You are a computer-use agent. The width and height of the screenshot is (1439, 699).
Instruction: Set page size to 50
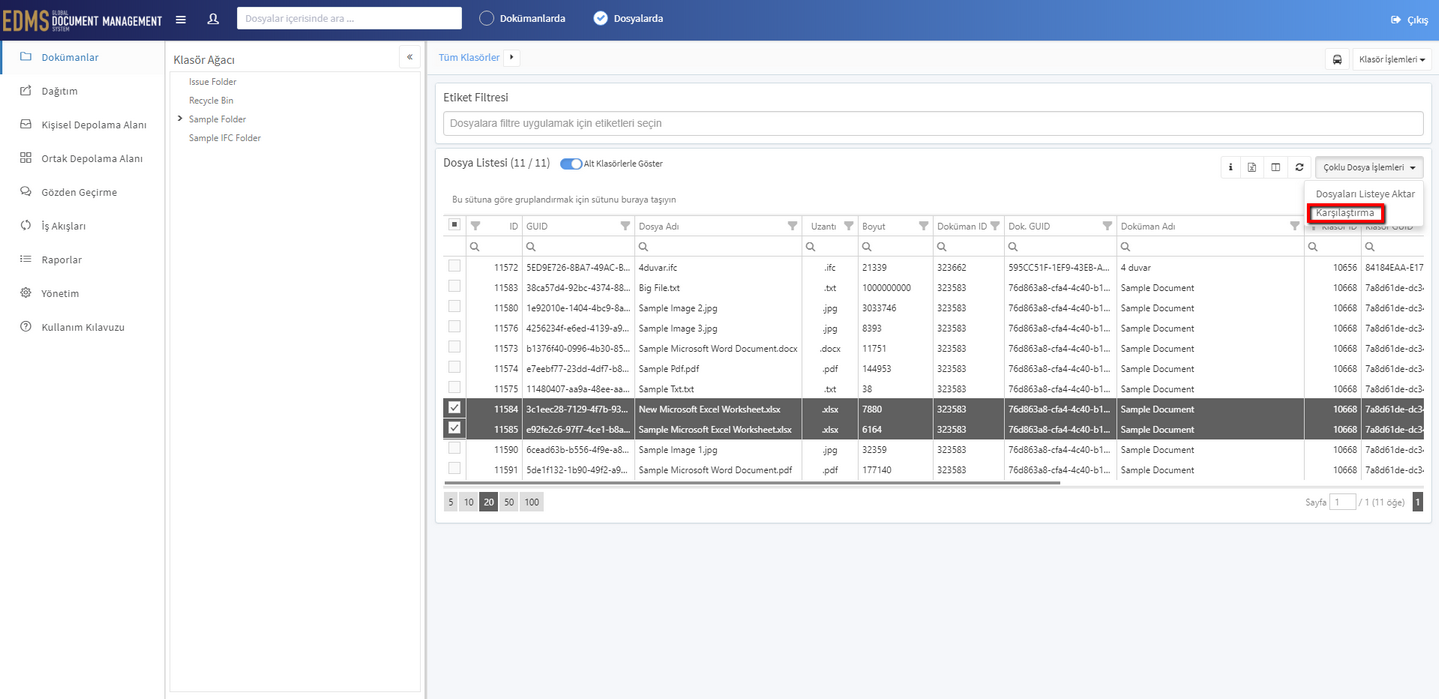pyautogui.click(x=509, y=502)
